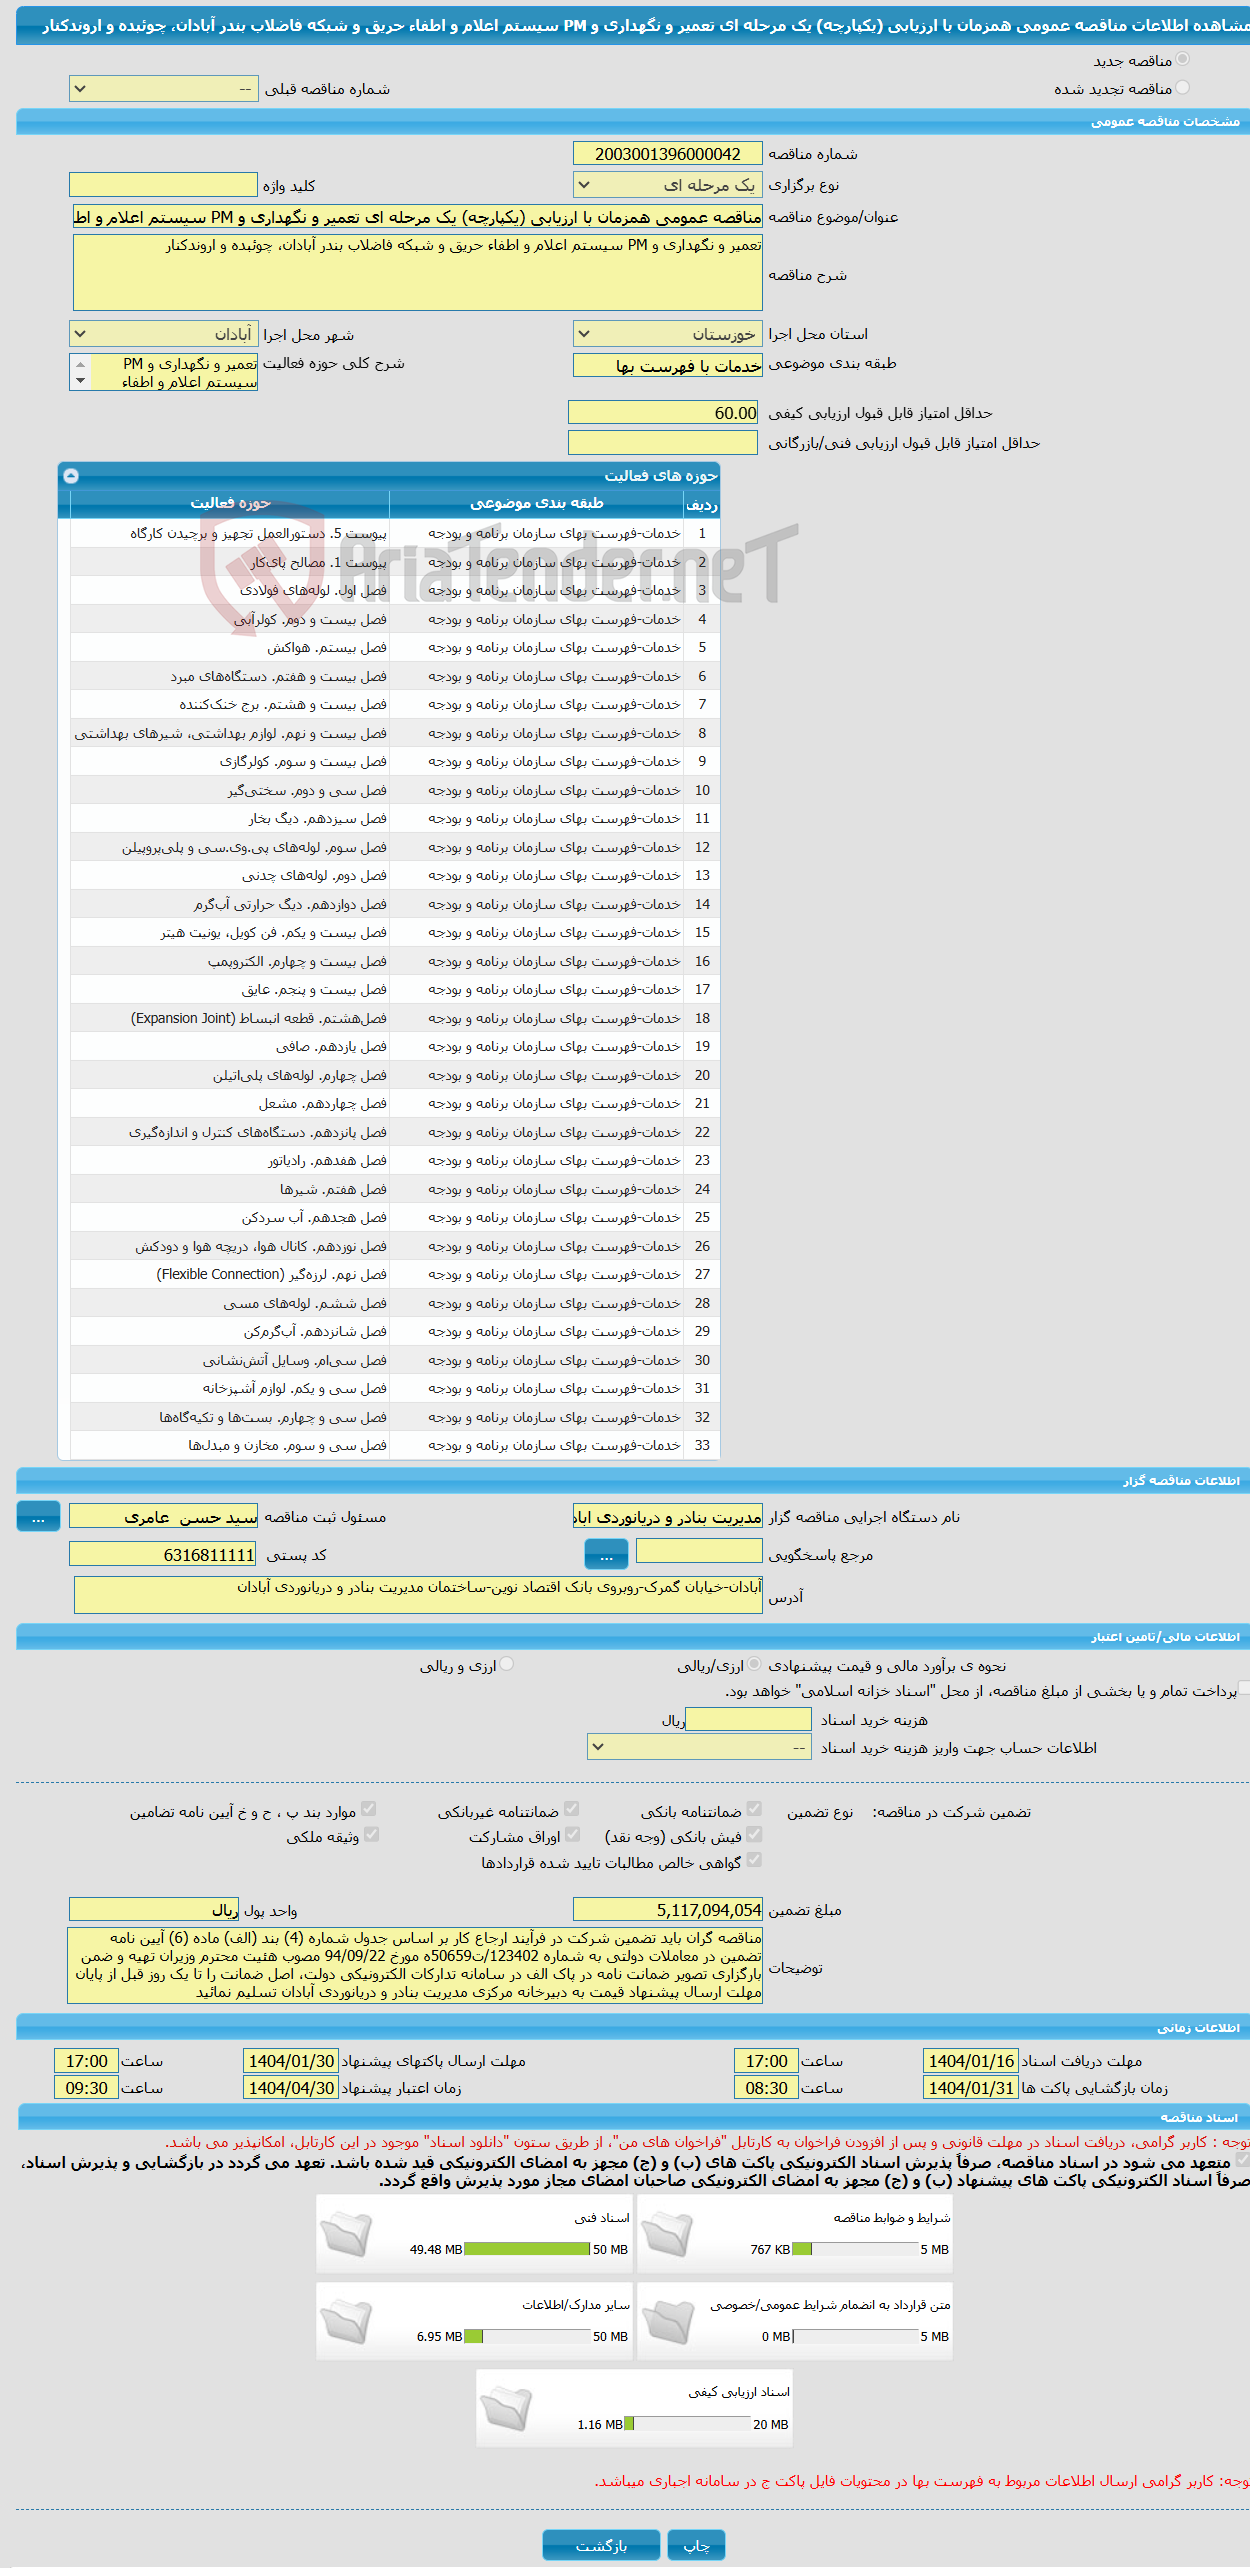Open the اطلاعات حساب واریز هزینه dropdown
The height and width of the screenshot is (2568, 1250).
[699, 1748]
